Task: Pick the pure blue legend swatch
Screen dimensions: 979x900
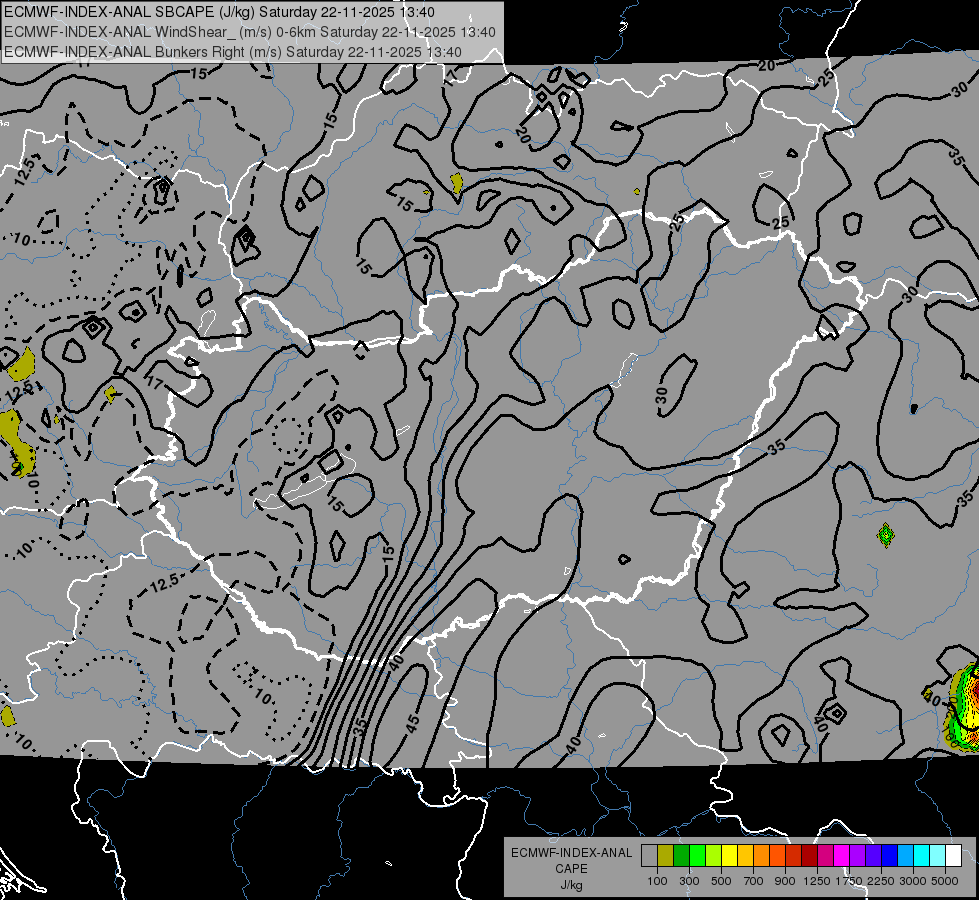Action: (x=889, y=855)
